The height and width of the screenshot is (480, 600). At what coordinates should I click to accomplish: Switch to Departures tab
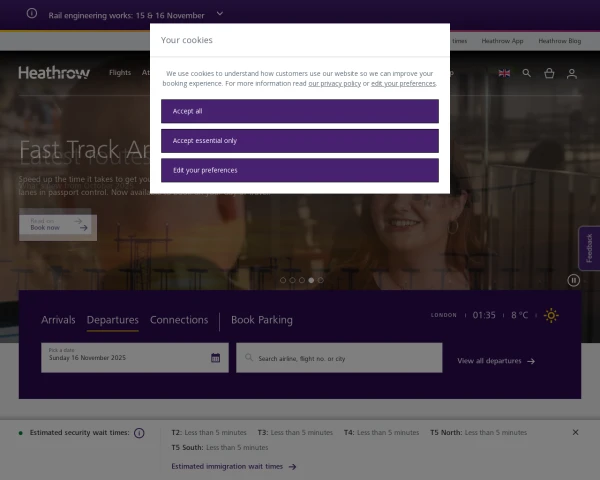112,320
